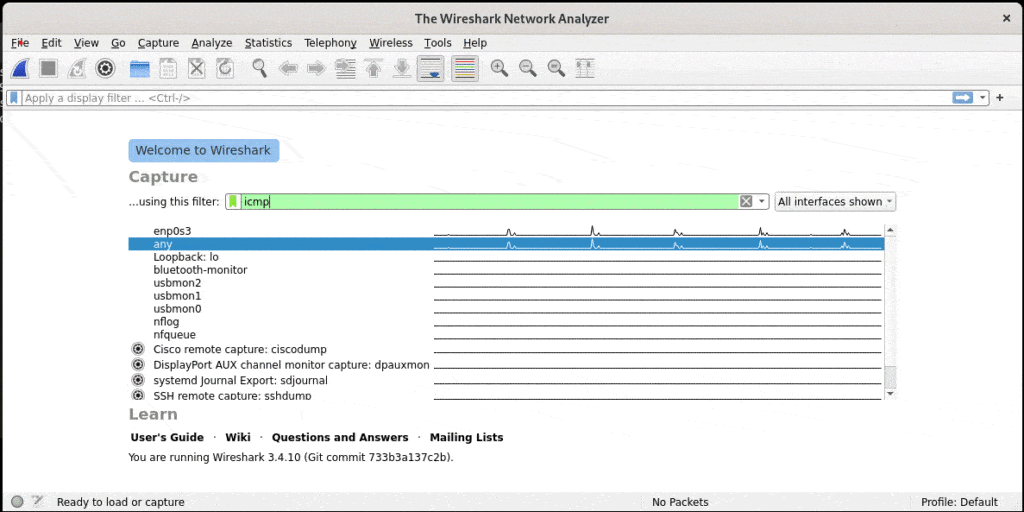
Task: Go to previous packet arrow icon
Action: (288, 68)
